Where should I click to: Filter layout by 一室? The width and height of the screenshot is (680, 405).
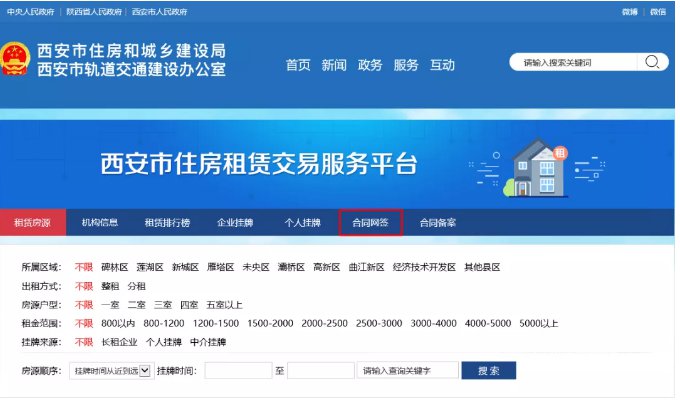click(x=110, y=305)
